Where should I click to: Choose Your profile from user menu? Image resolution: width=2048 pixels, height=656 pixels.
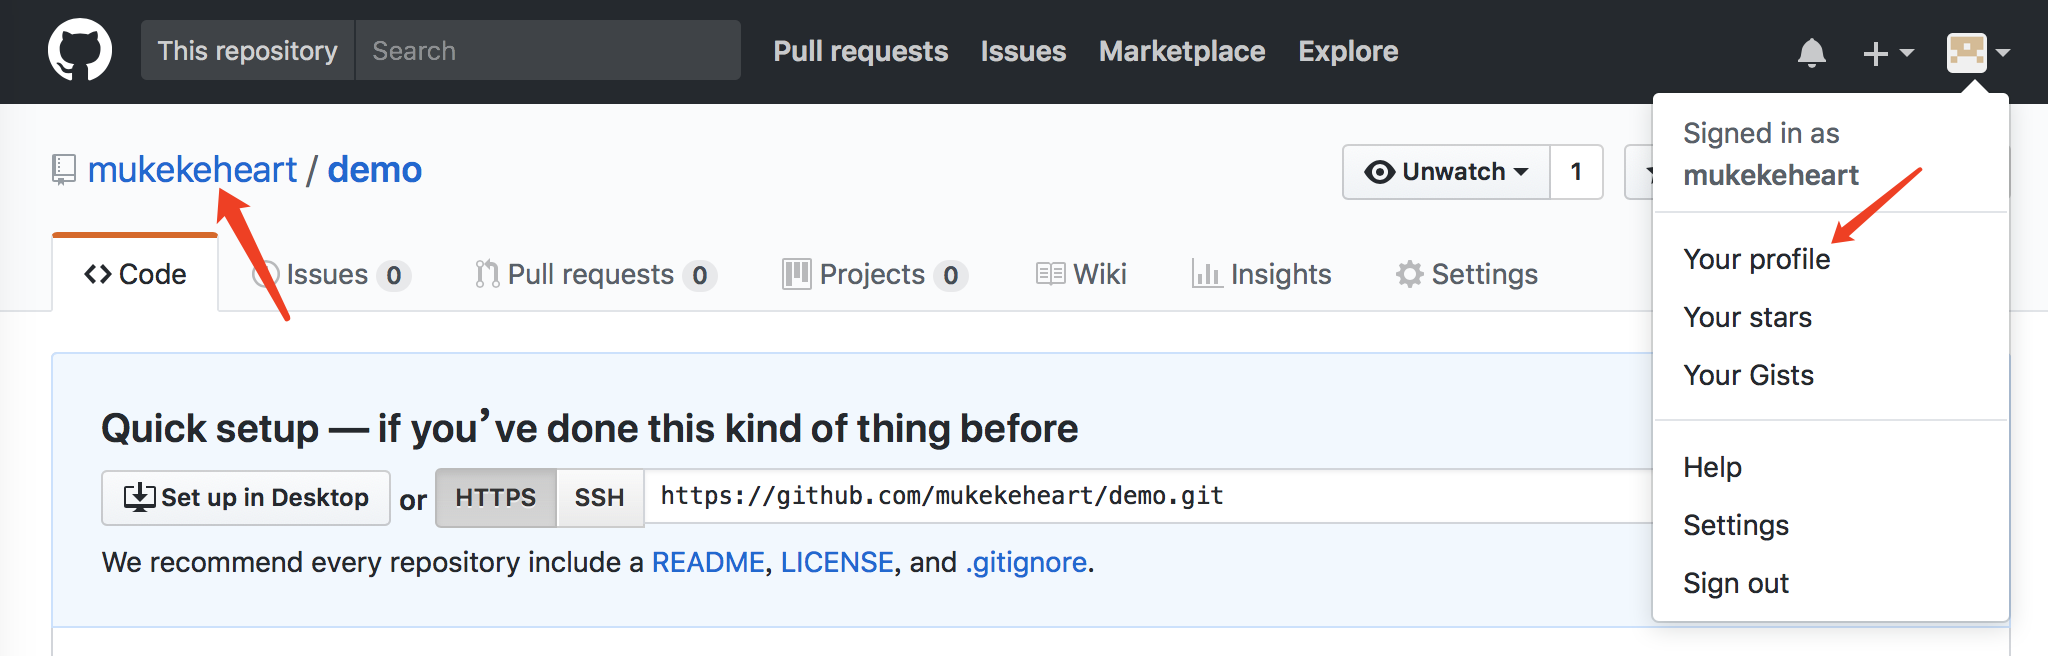(x=1756, y=259)
